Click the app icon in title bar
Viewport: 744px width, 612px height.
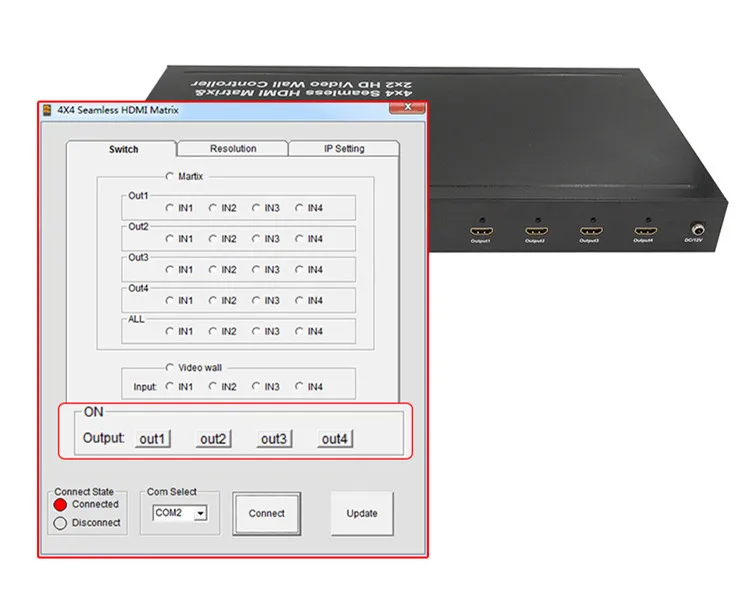47,110
